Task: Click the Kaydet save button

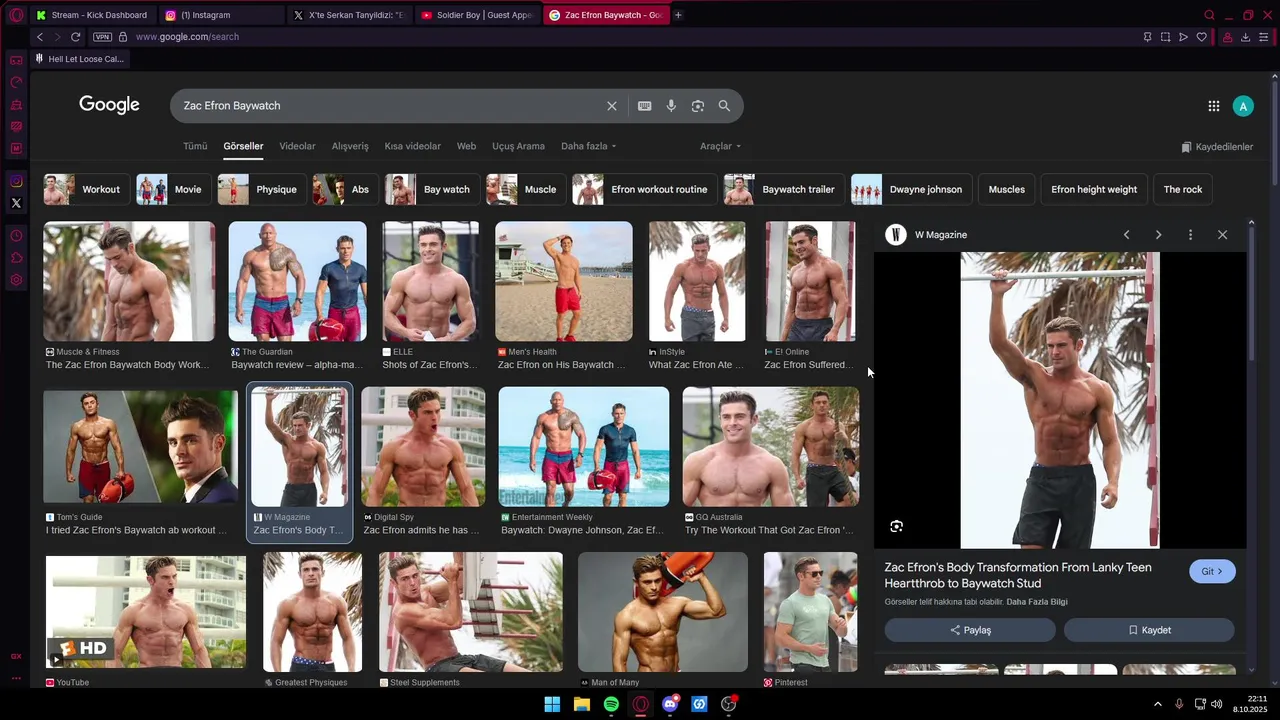Action: click(x=1149, y=630)
